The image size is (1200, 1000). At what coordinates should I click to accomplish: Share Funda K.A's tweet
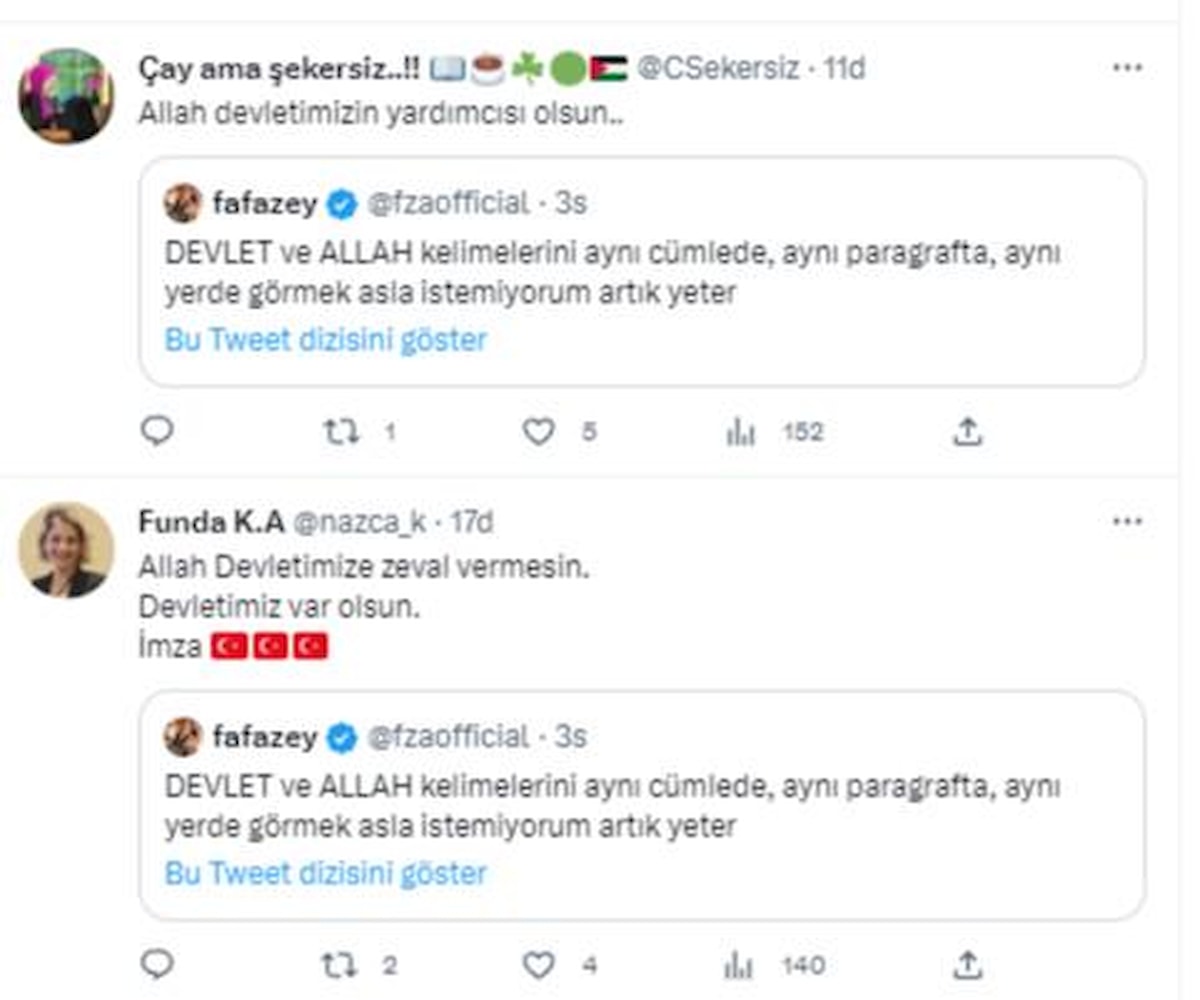tap(966, 964)
